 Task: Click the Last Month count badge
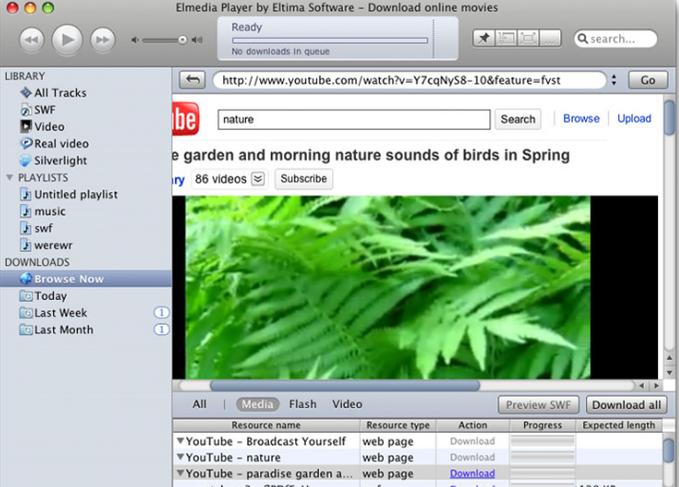pyautogui.click(x=161, y=329)
